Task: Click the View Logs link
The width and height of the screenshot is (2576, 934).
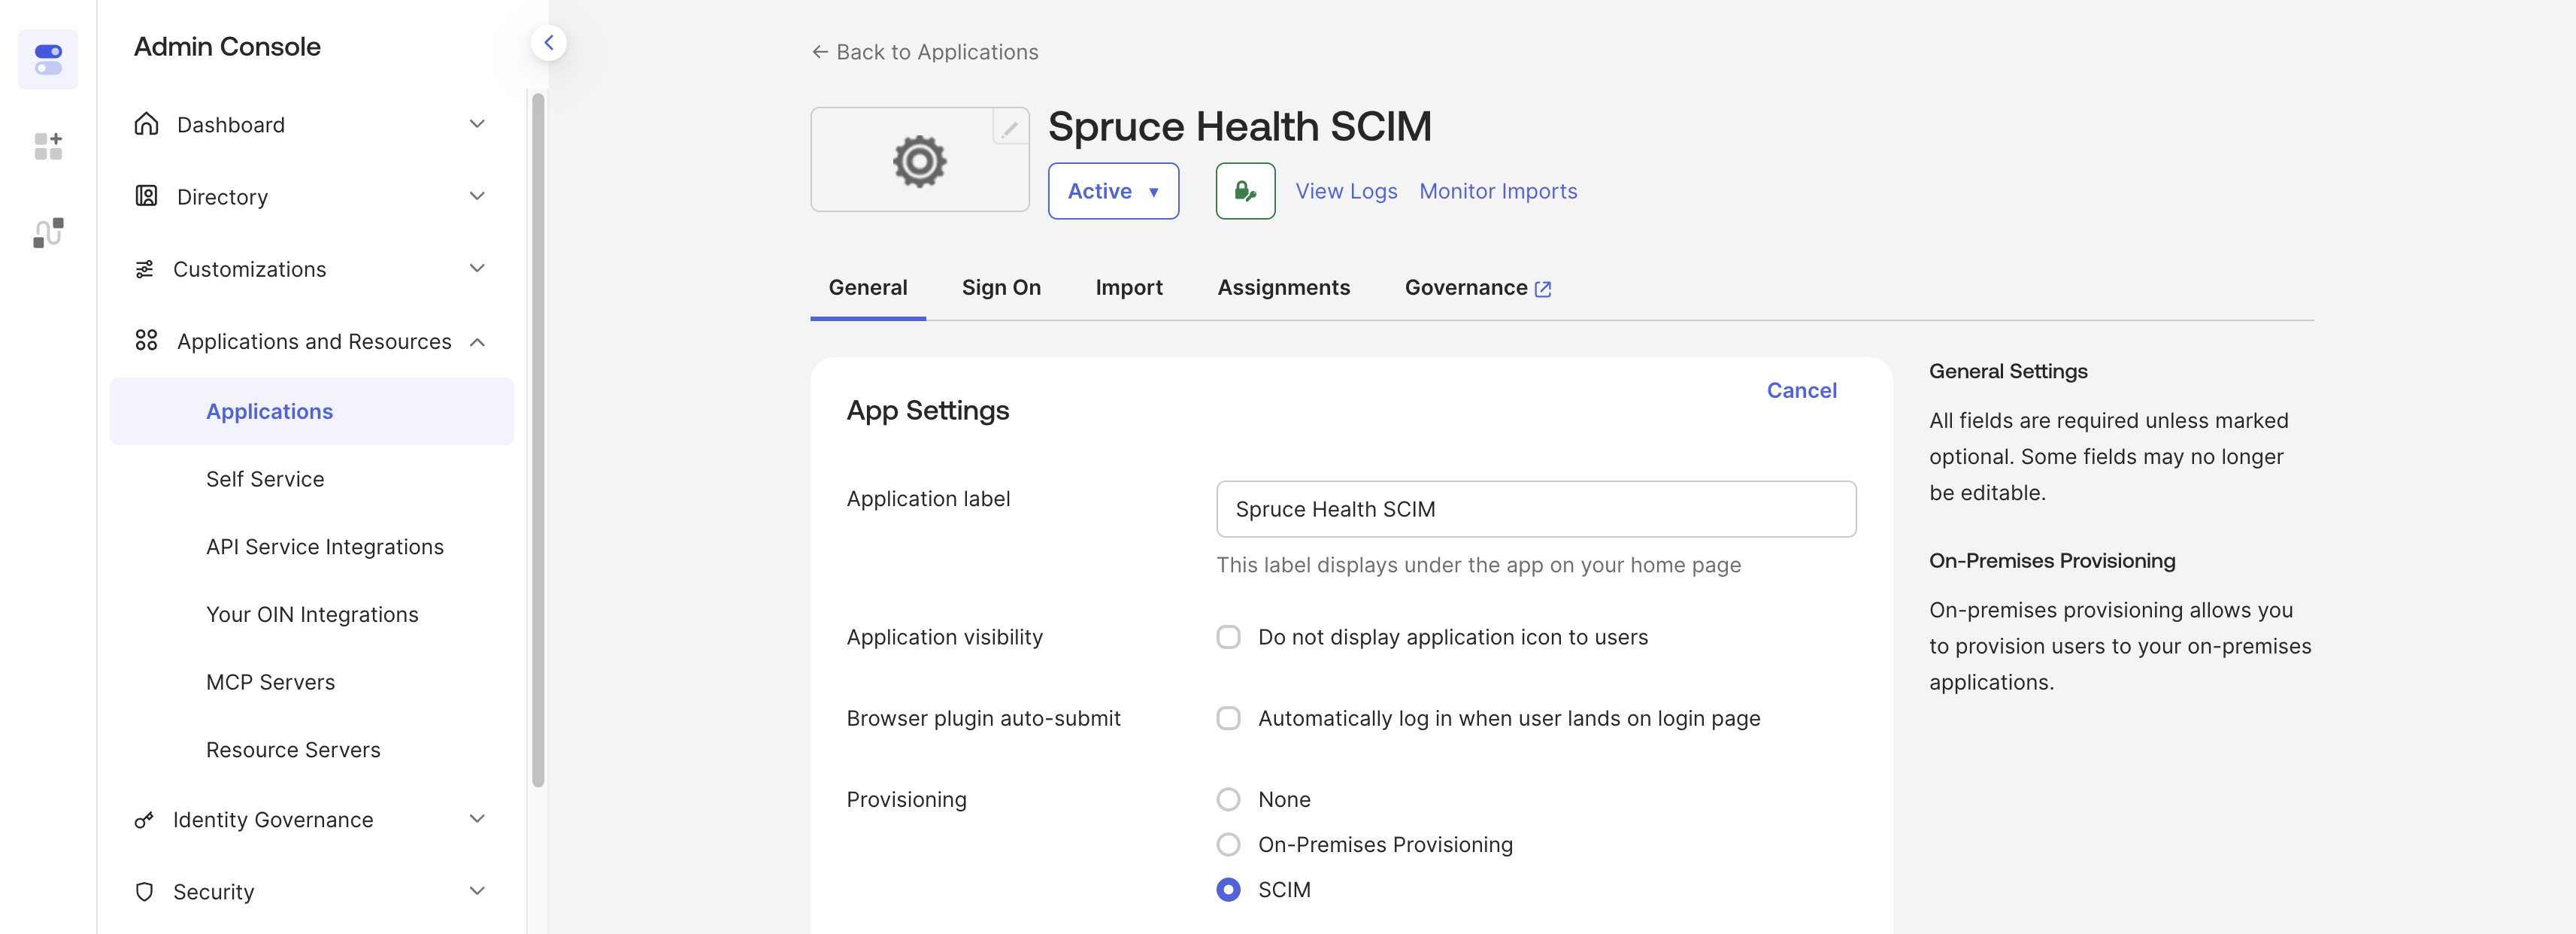Action: (1346, 191)
